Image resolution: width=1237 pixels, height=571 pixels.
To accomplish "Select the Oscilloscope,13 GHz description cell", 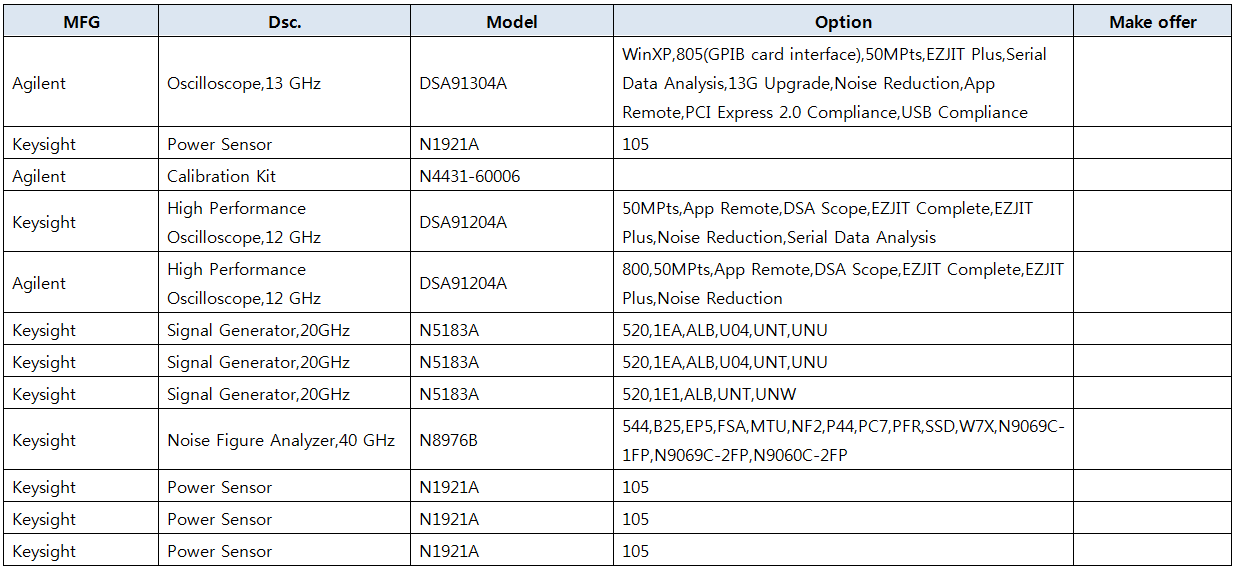I will pos(244,84).
